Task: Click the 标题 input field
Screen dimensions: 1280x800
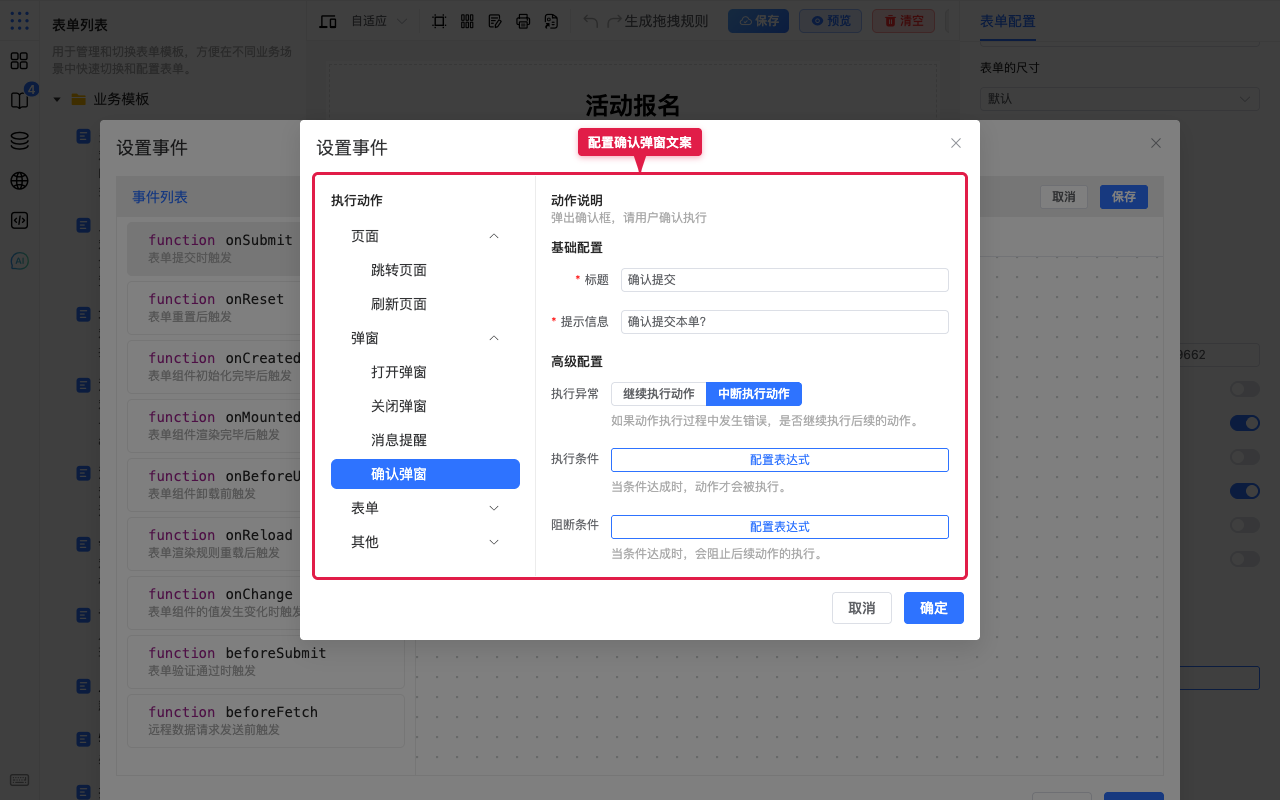Action: point(785,280)
